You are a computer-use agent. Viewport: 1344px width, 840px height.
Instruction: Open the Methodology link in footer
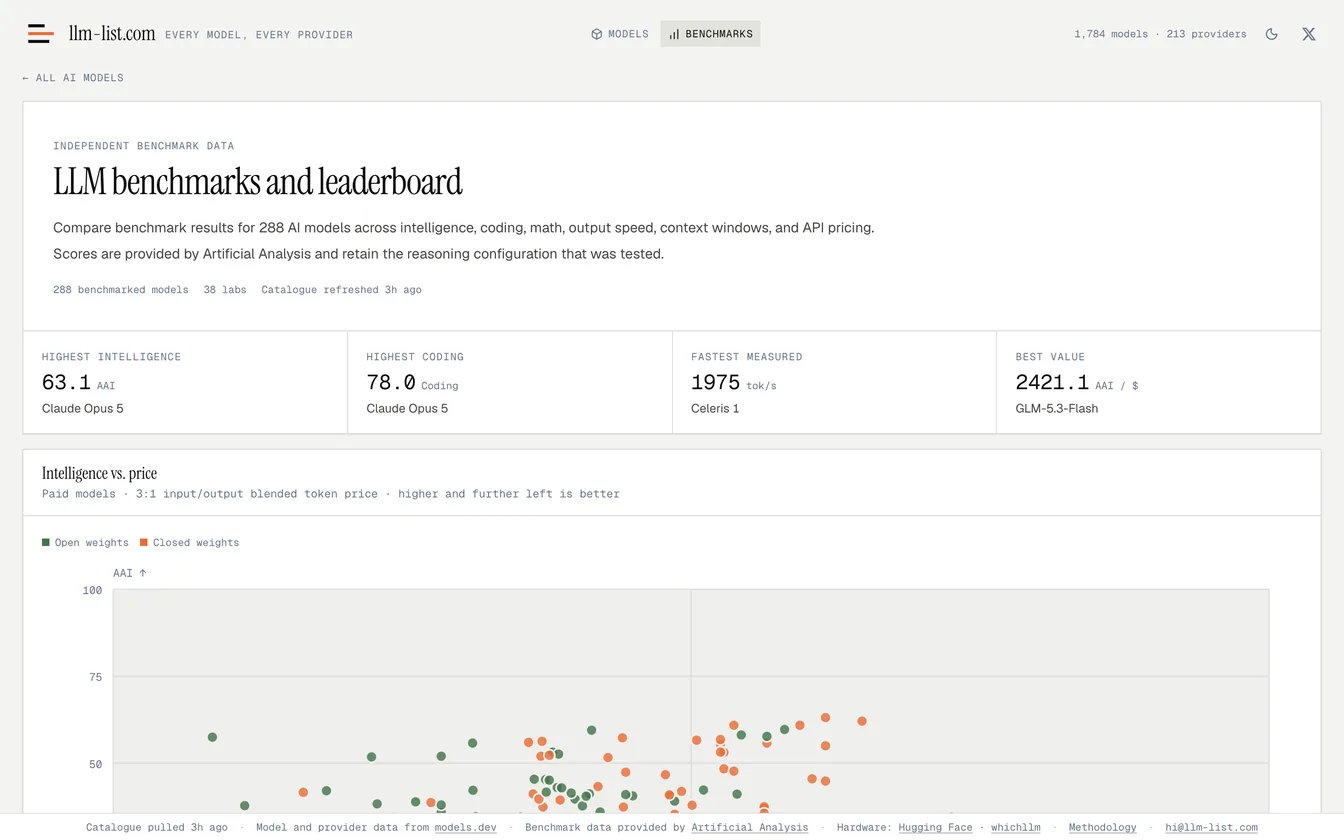coord(1102,828)
